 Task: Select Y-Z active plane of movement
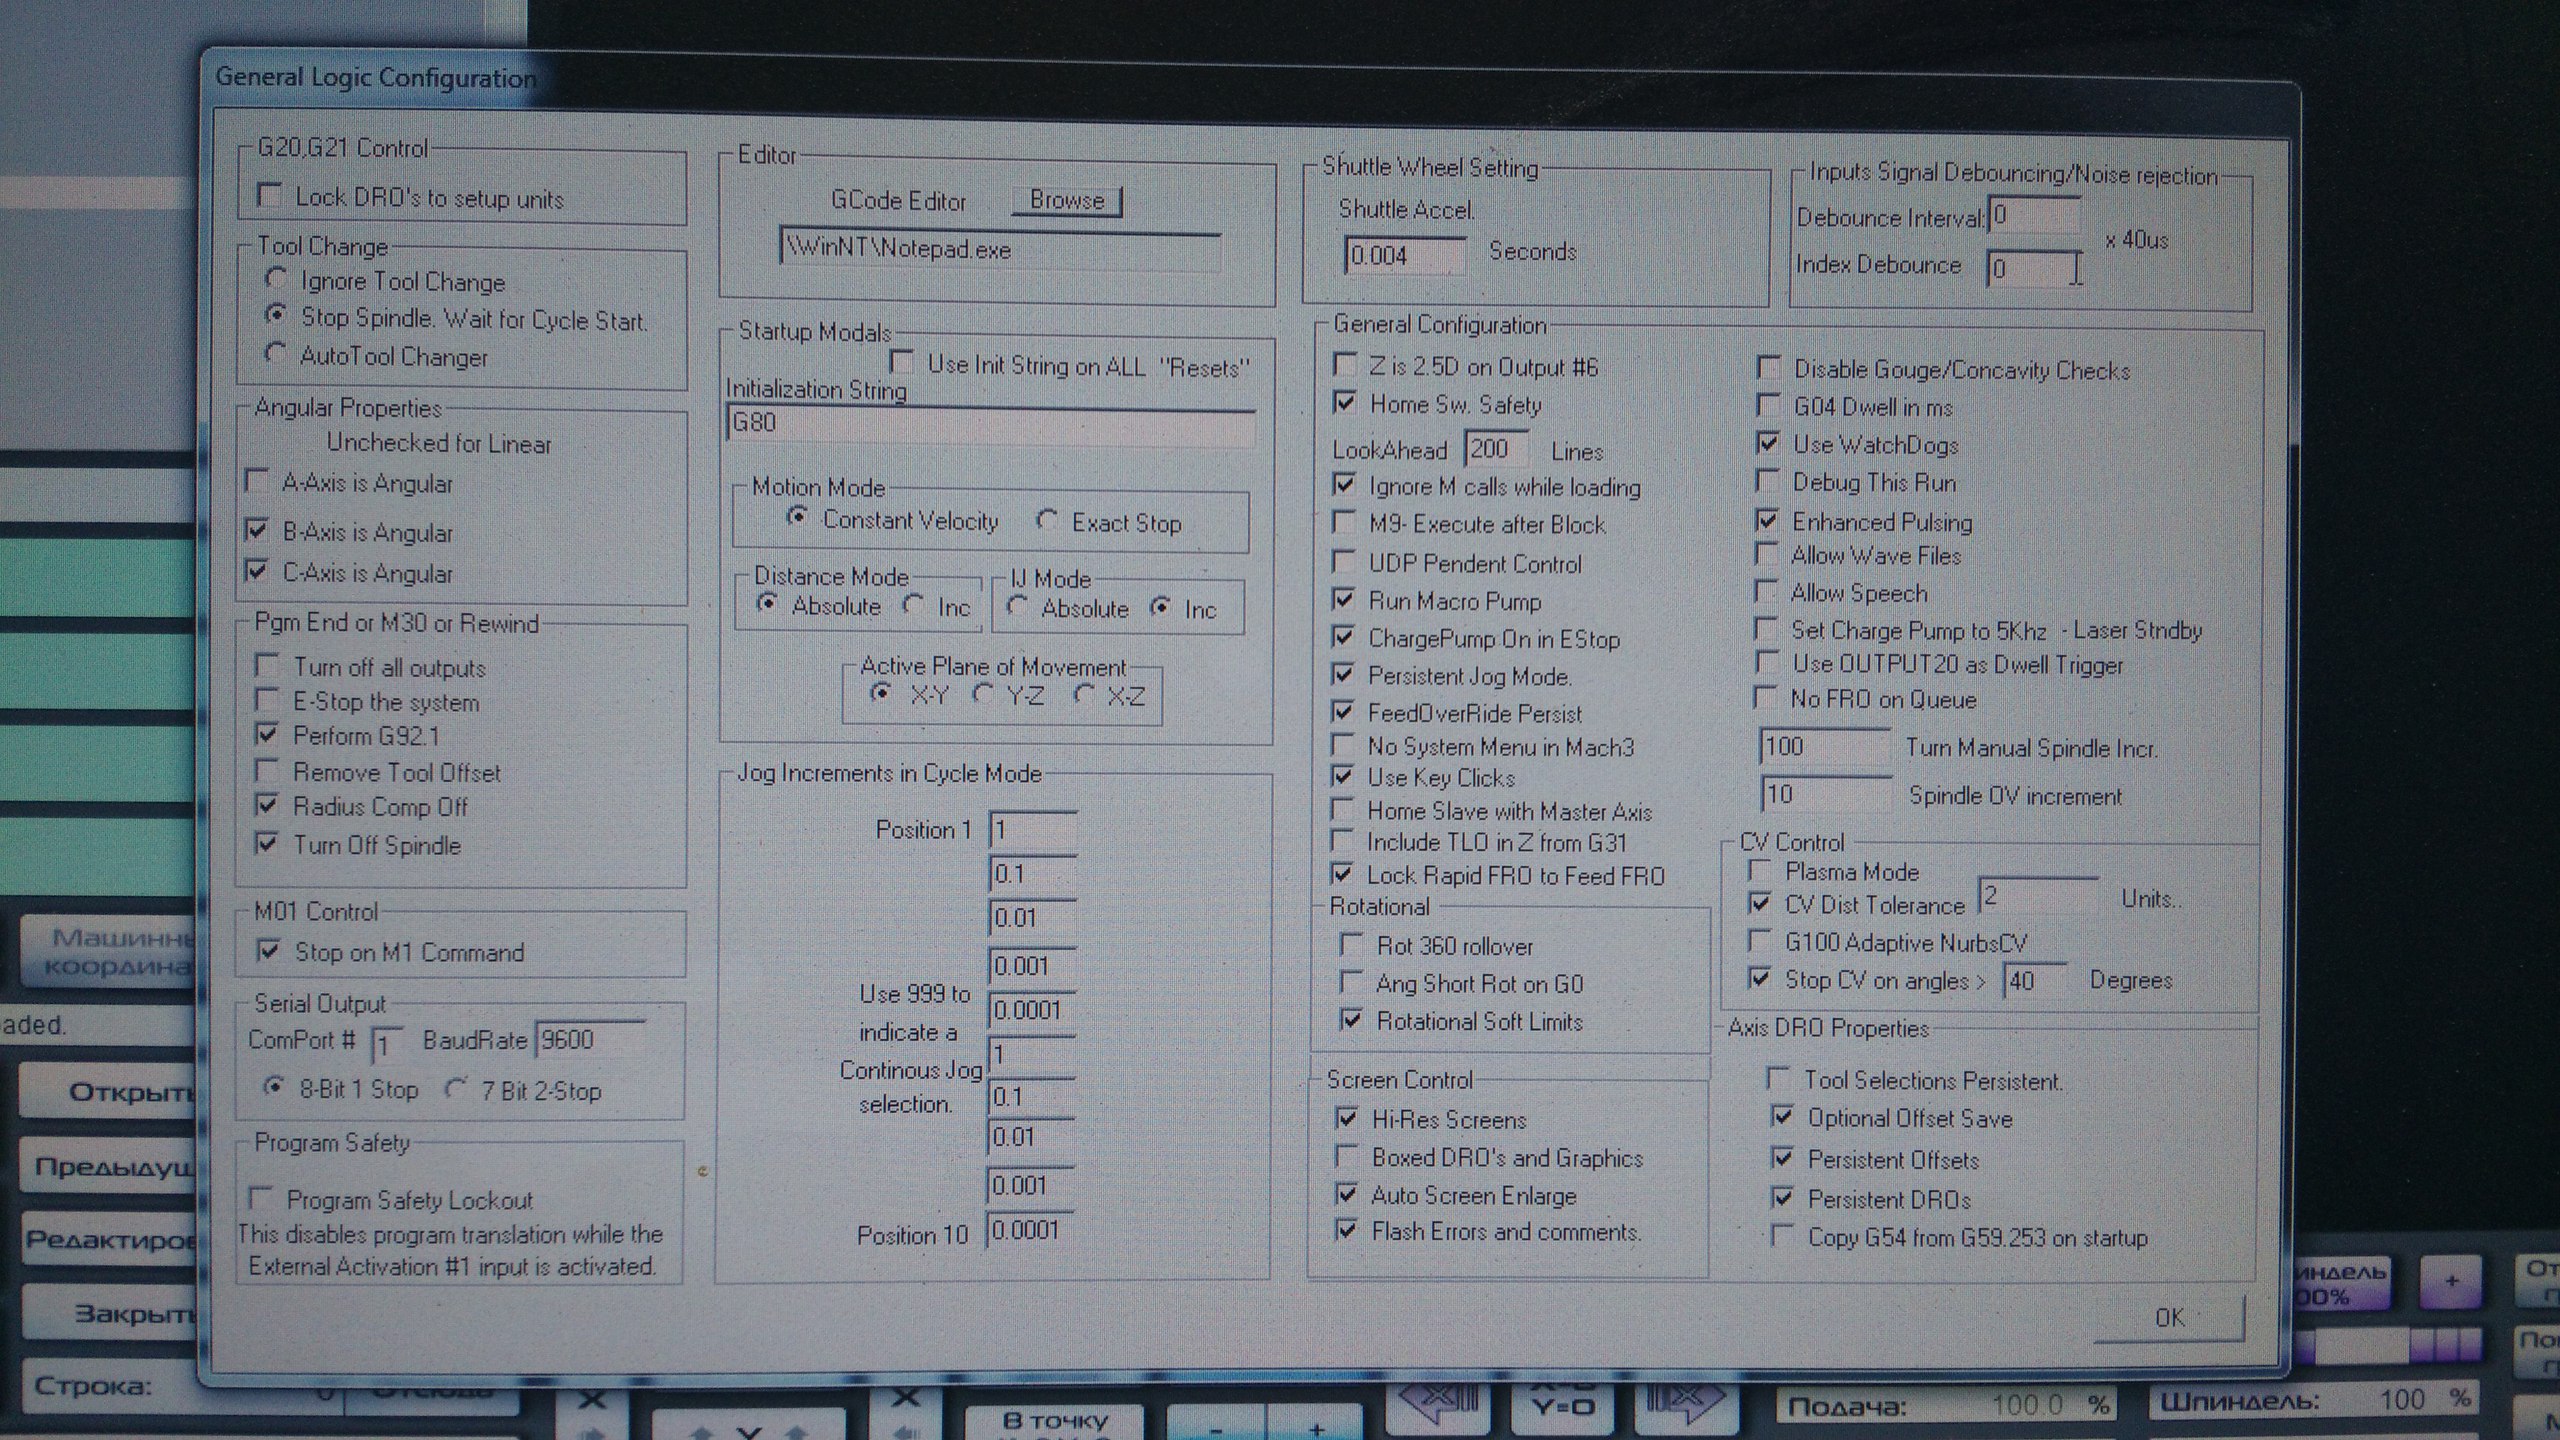click(x=984, y=693)
